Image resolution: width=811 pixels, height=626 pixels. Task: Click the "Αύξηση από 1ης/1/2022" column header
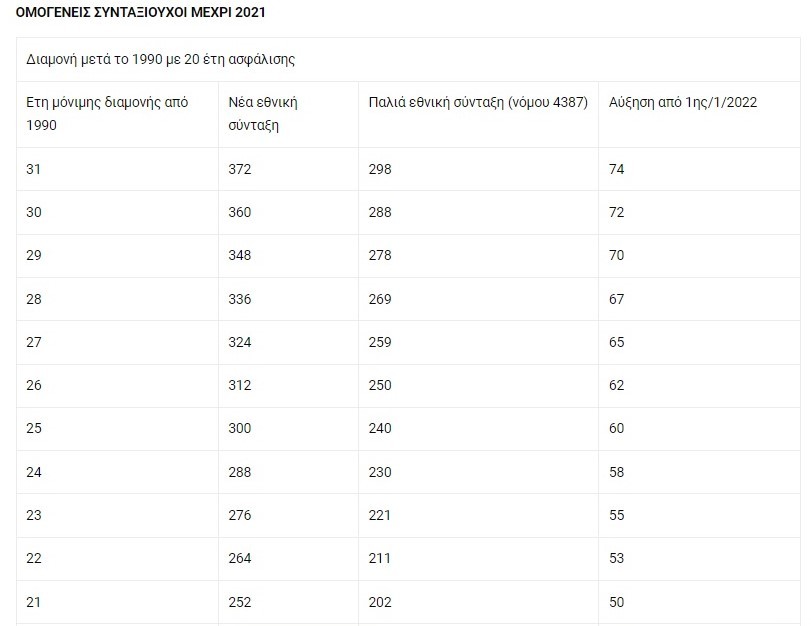click(x=682, y=102)
